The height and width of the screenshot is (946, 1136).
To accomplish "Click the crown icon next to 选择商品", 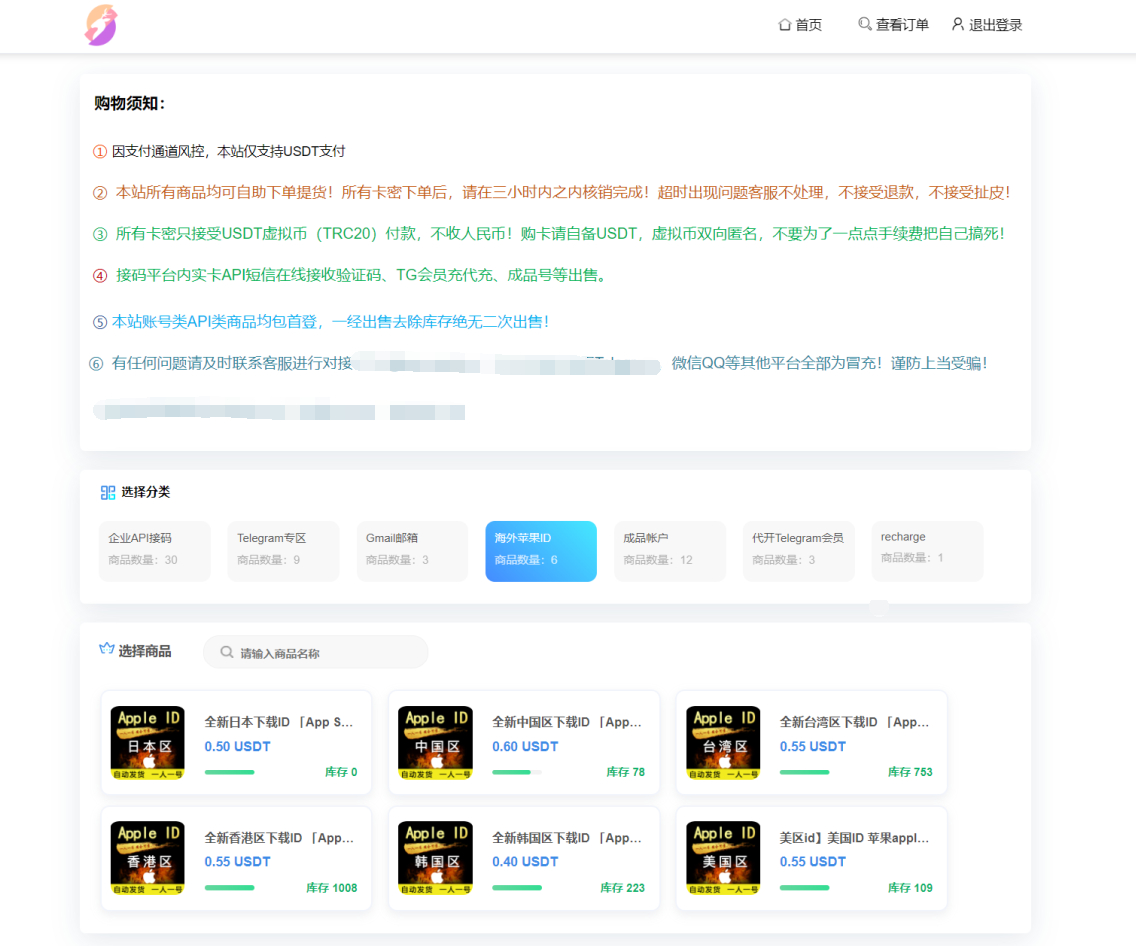I will tap(107, 650).
